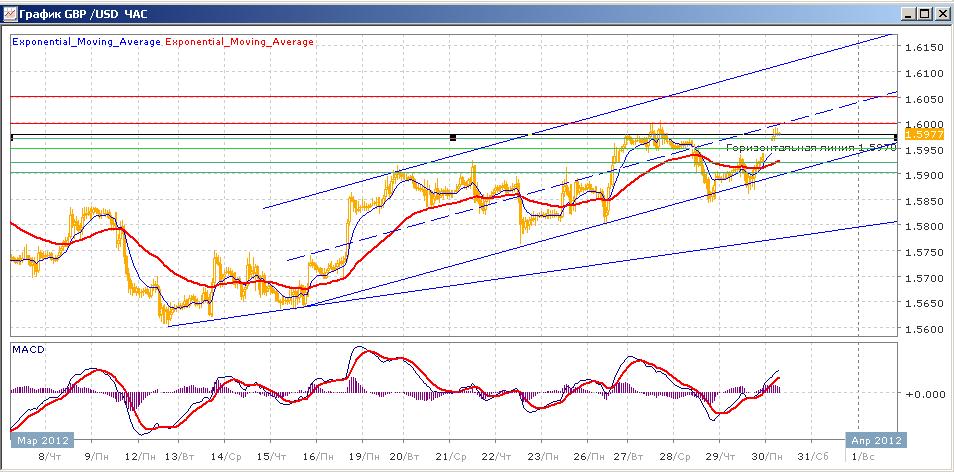Click the '30/Пн' date label

[x=768, y=456]
